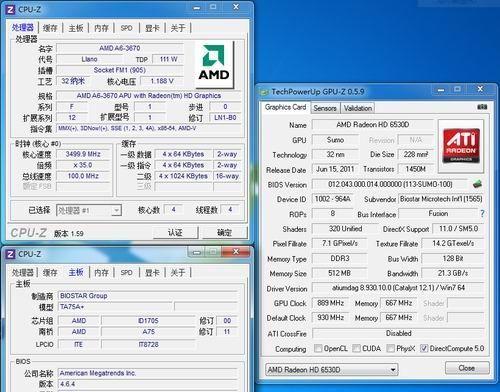Select 处理器 tab in top CPU-Z window
Viewport: 500px width, 392px height.
coord(23,27)
